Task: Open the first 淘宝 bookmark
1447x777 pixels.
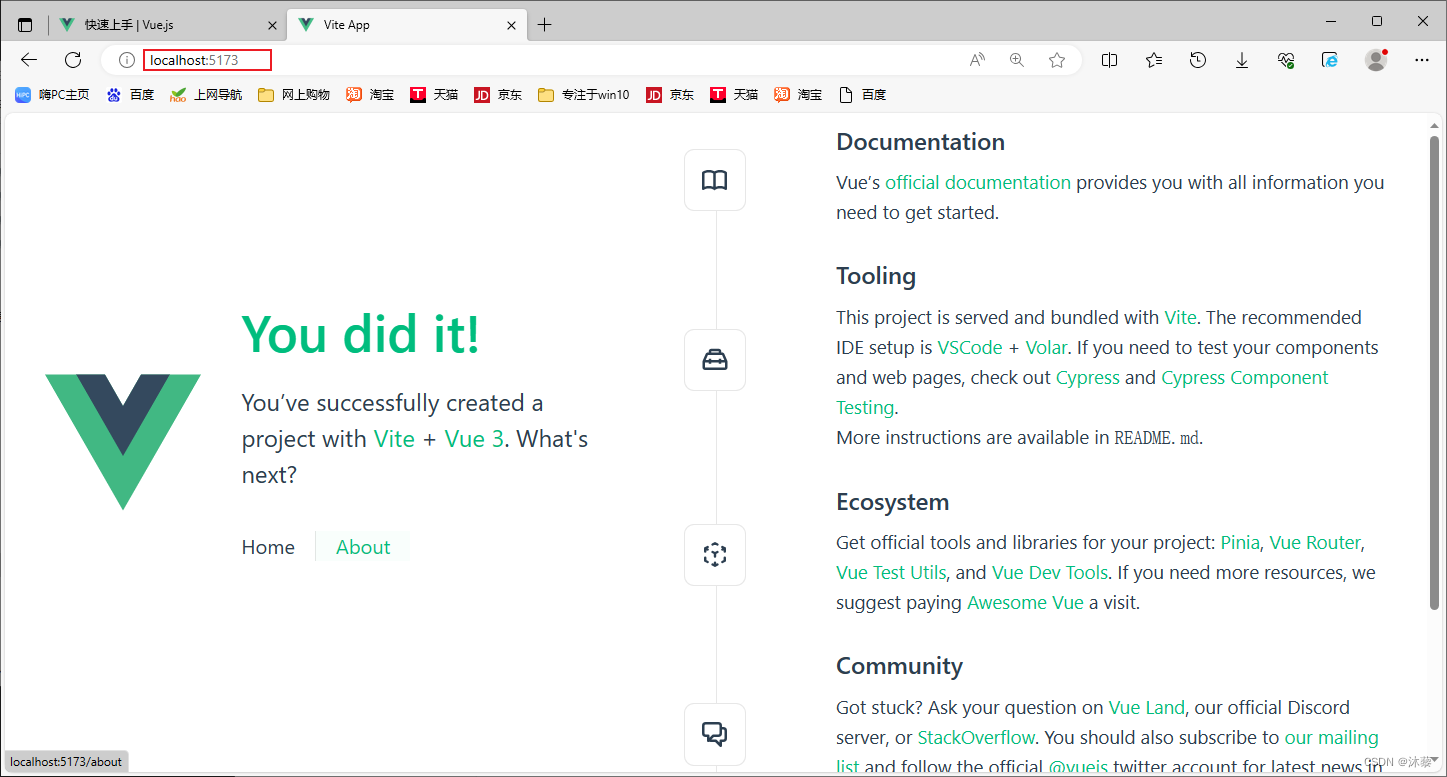Action: [370, 95]
